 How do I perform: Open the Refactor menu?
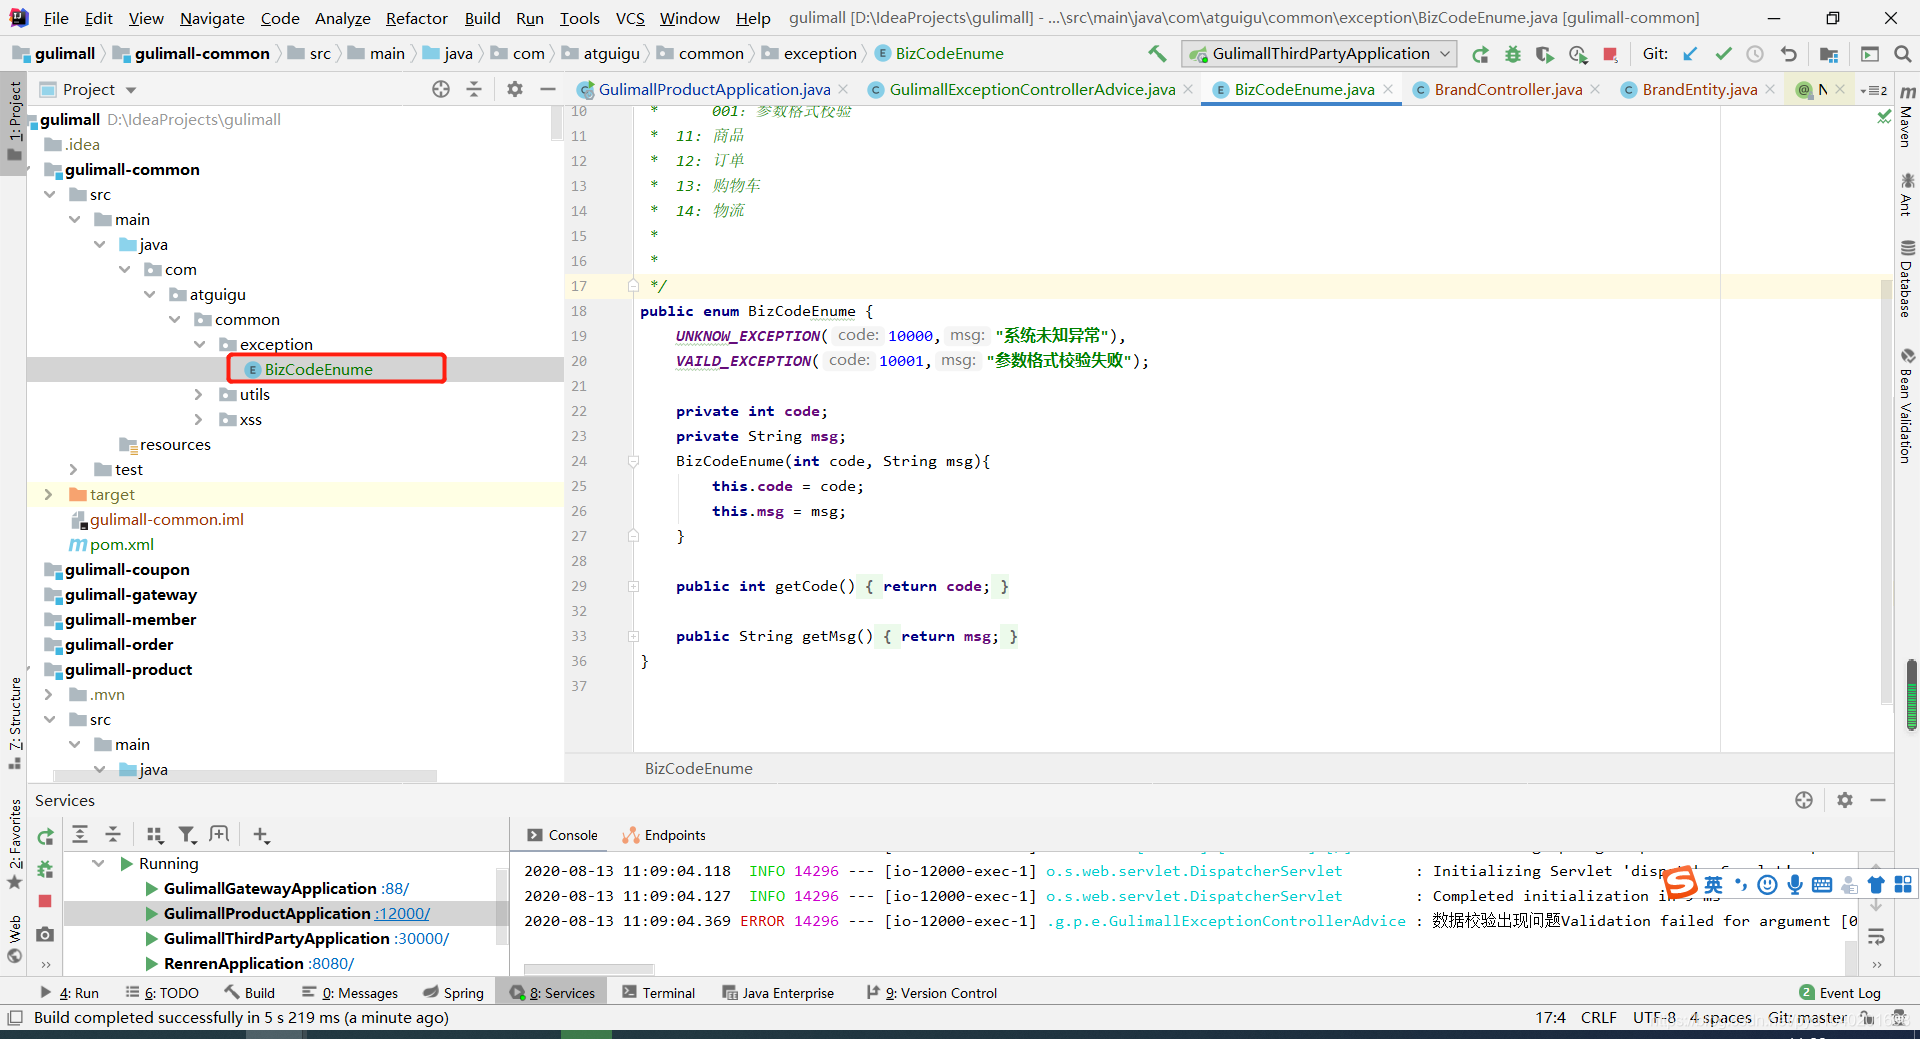point(416,18)
